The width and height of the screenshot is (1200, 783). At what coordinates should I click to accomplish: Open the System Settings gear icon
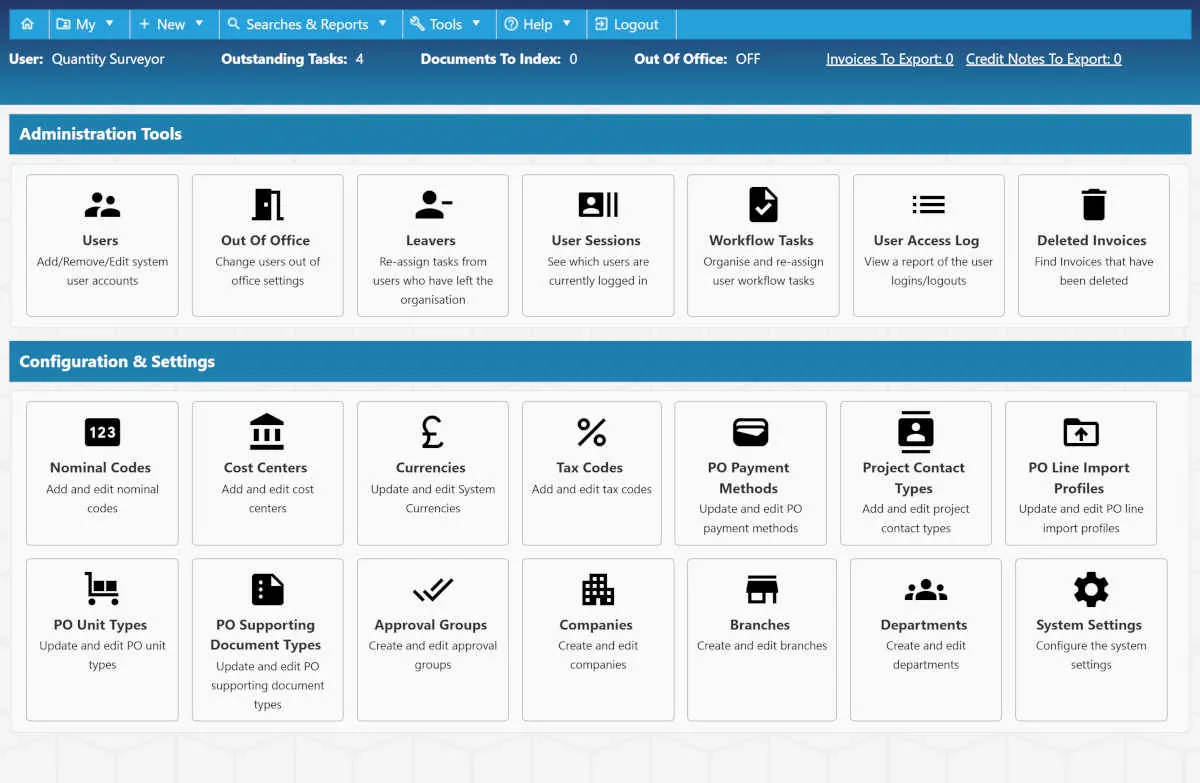coord(1091,589)
